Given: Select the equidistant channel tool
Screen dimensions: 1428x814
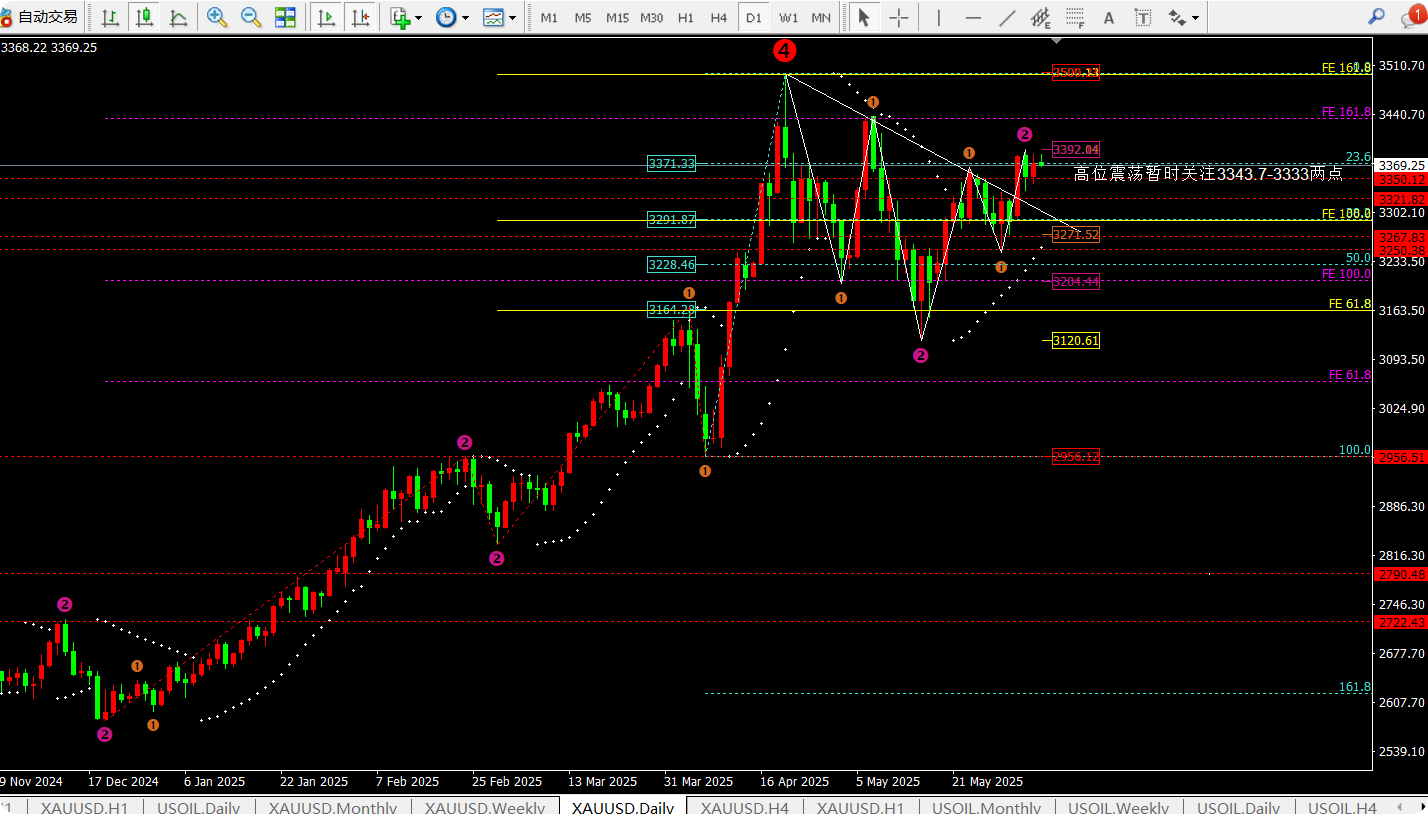Looking at the screenshot, I should [1041, 17].
